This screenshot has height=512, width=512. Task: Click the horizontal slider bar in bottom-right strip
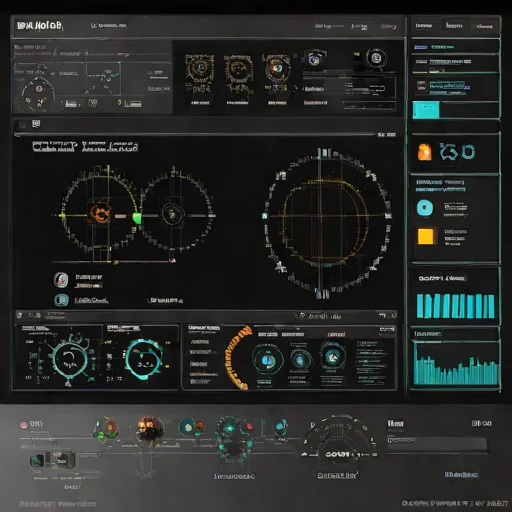click(x=437, y=444)
